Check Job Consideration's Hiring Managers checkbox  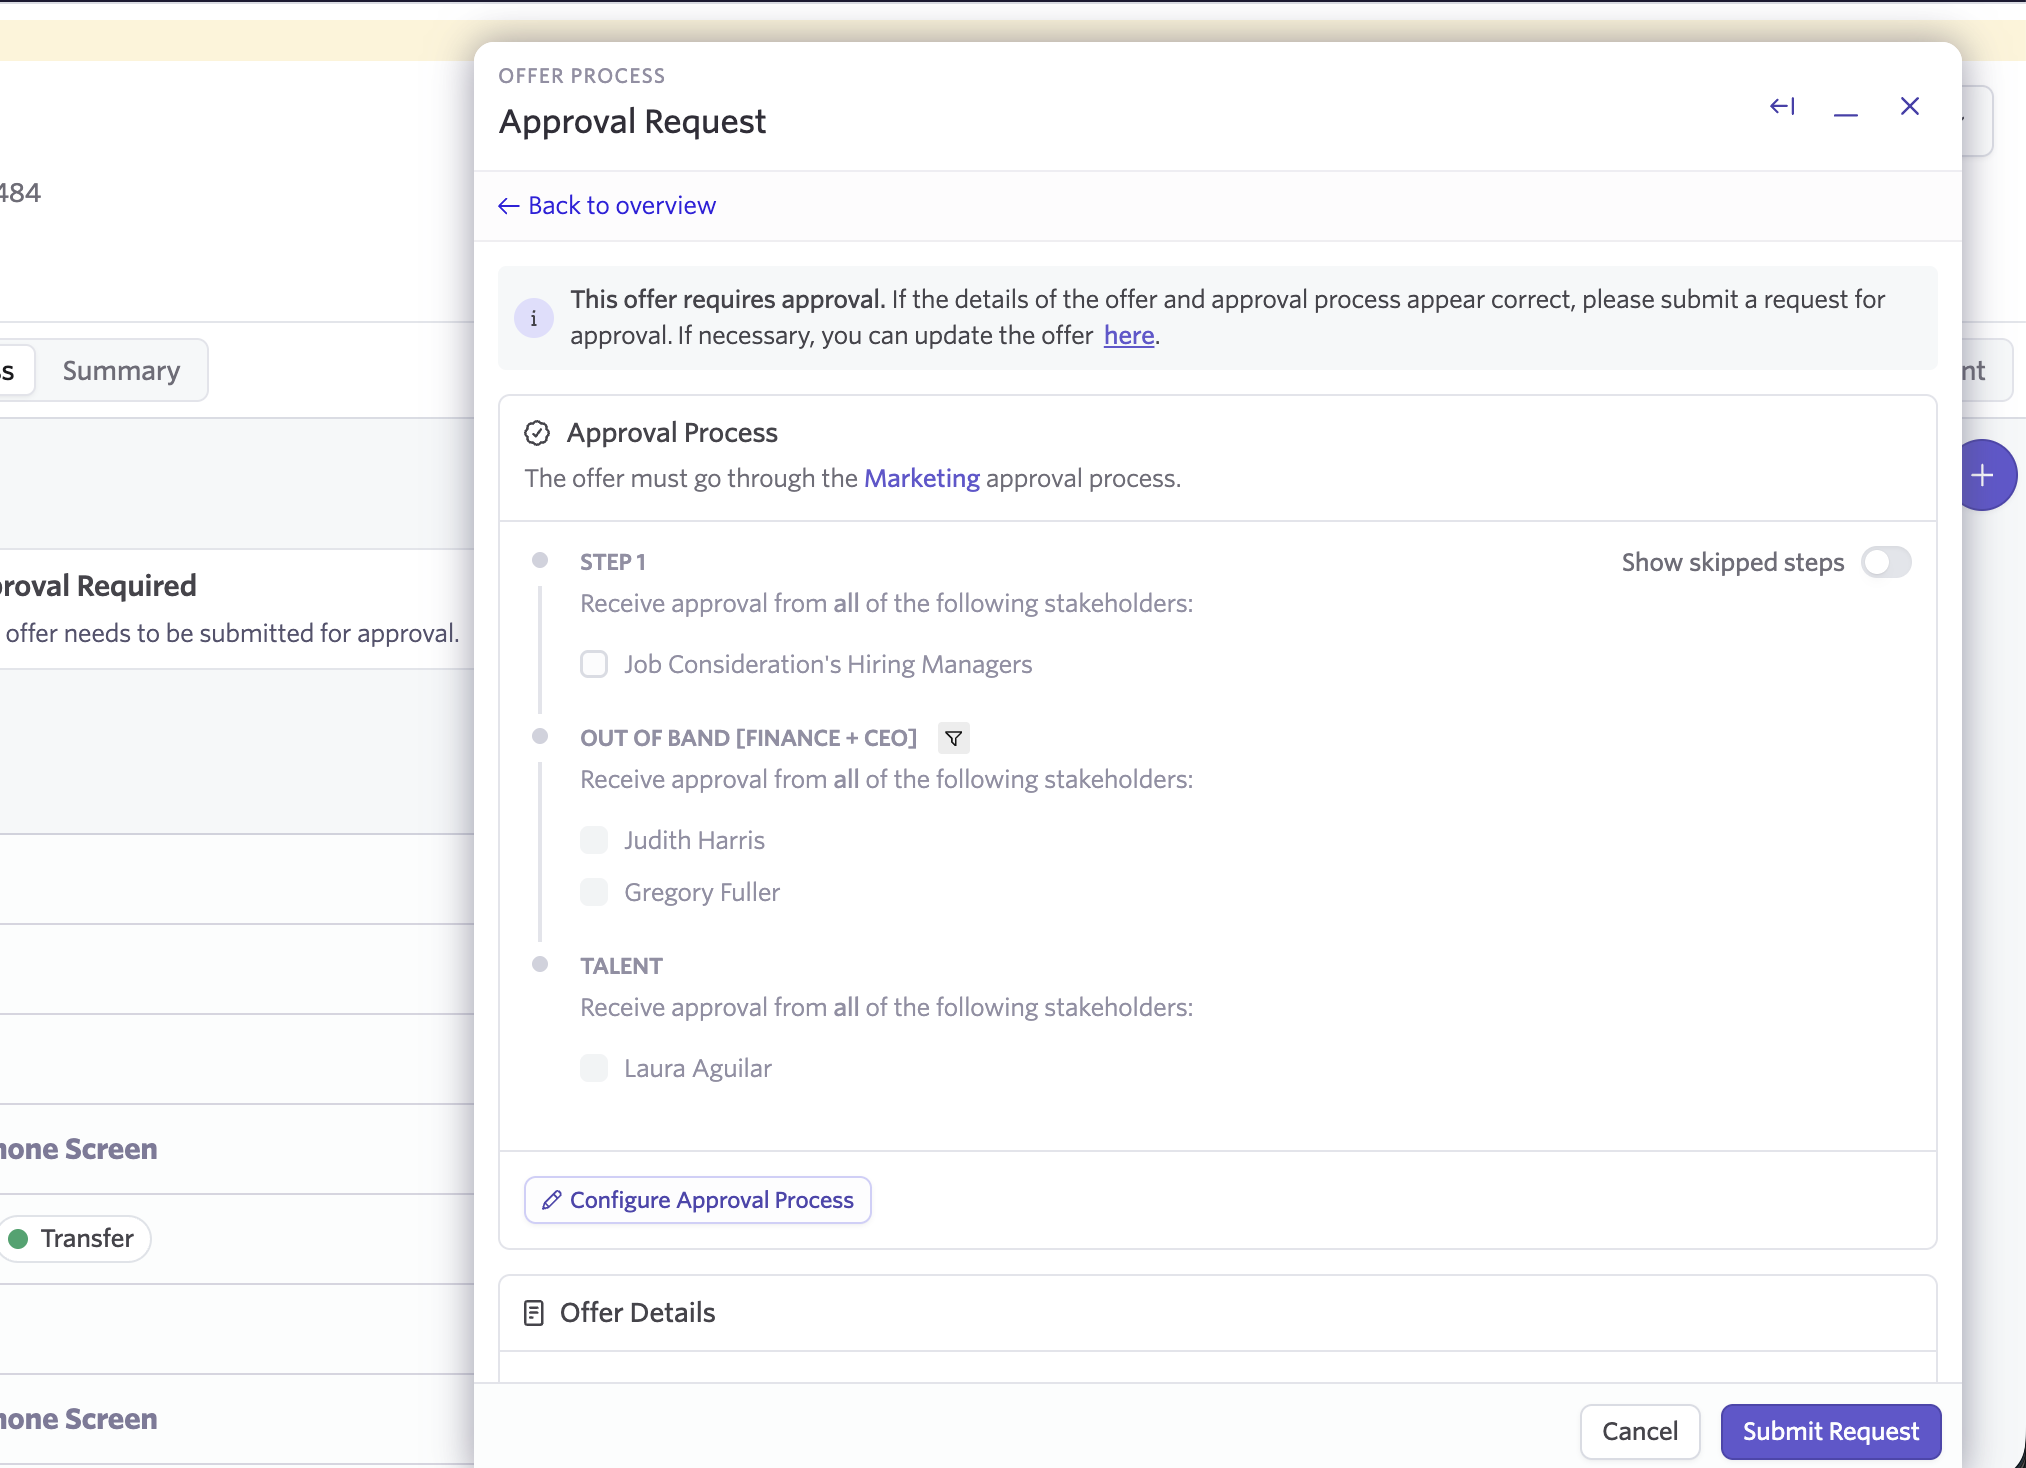594,664
